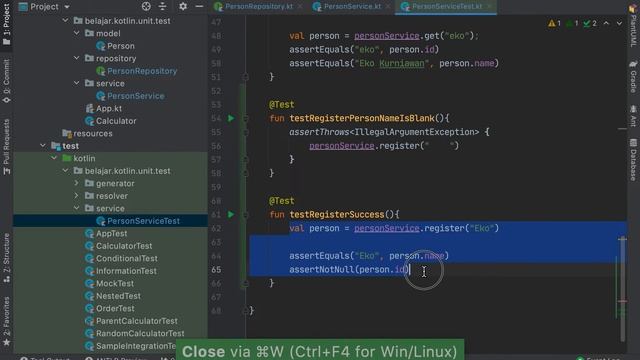The width and height of the screenshot is (640, 360).
Task: Open the Structure tool window
Action: click(x=7, y=258)
